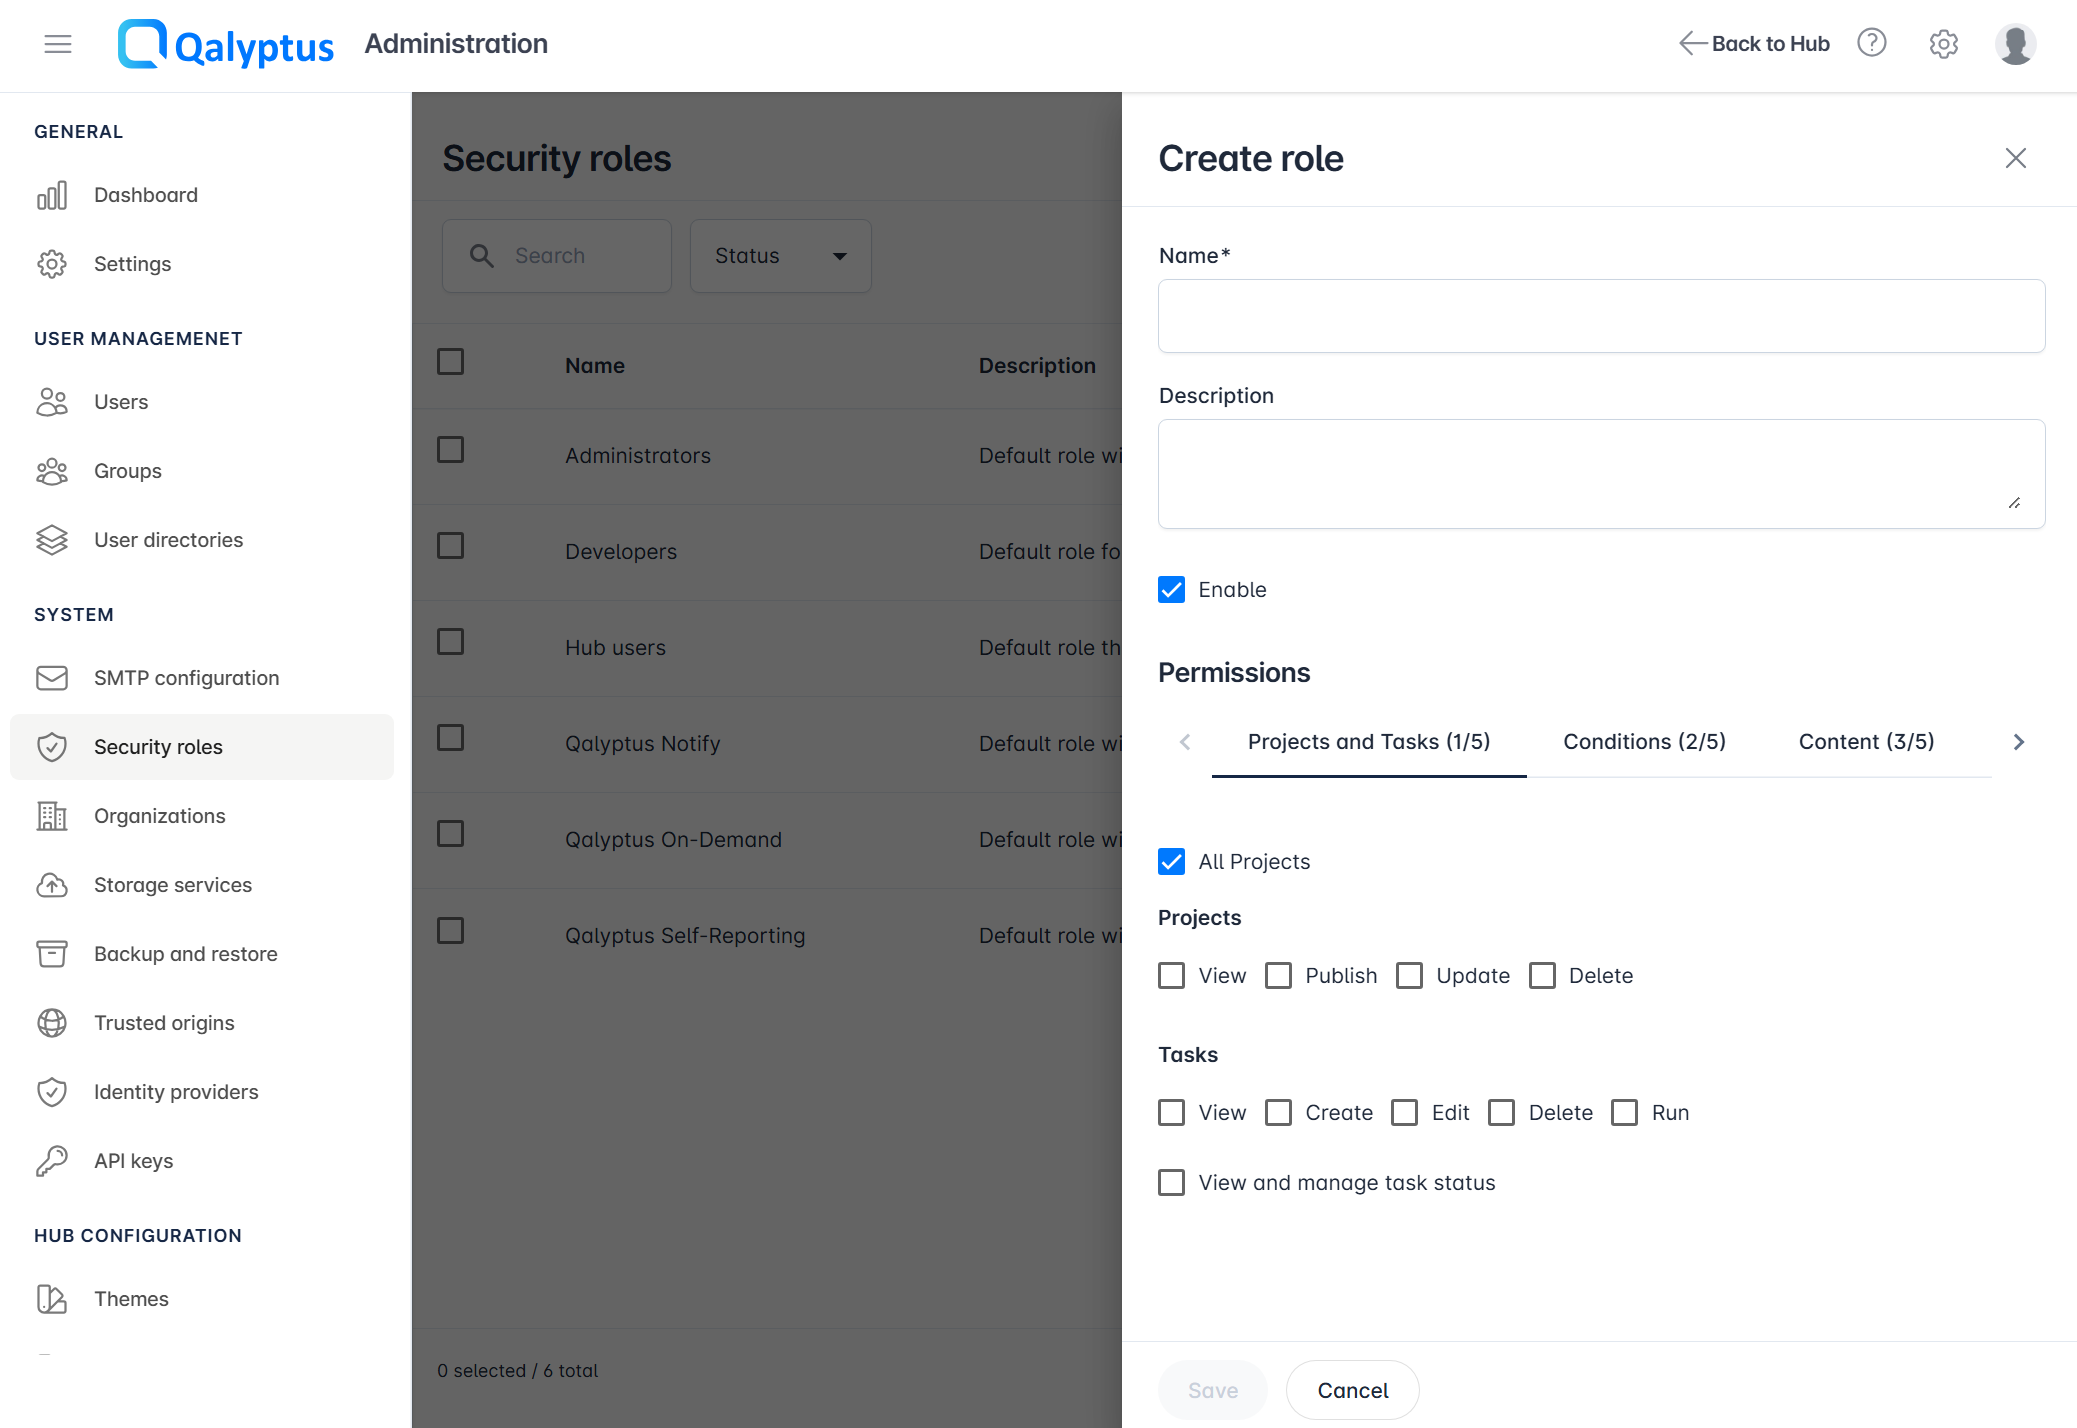Click the help question mark icon

tap(1871, 43)
